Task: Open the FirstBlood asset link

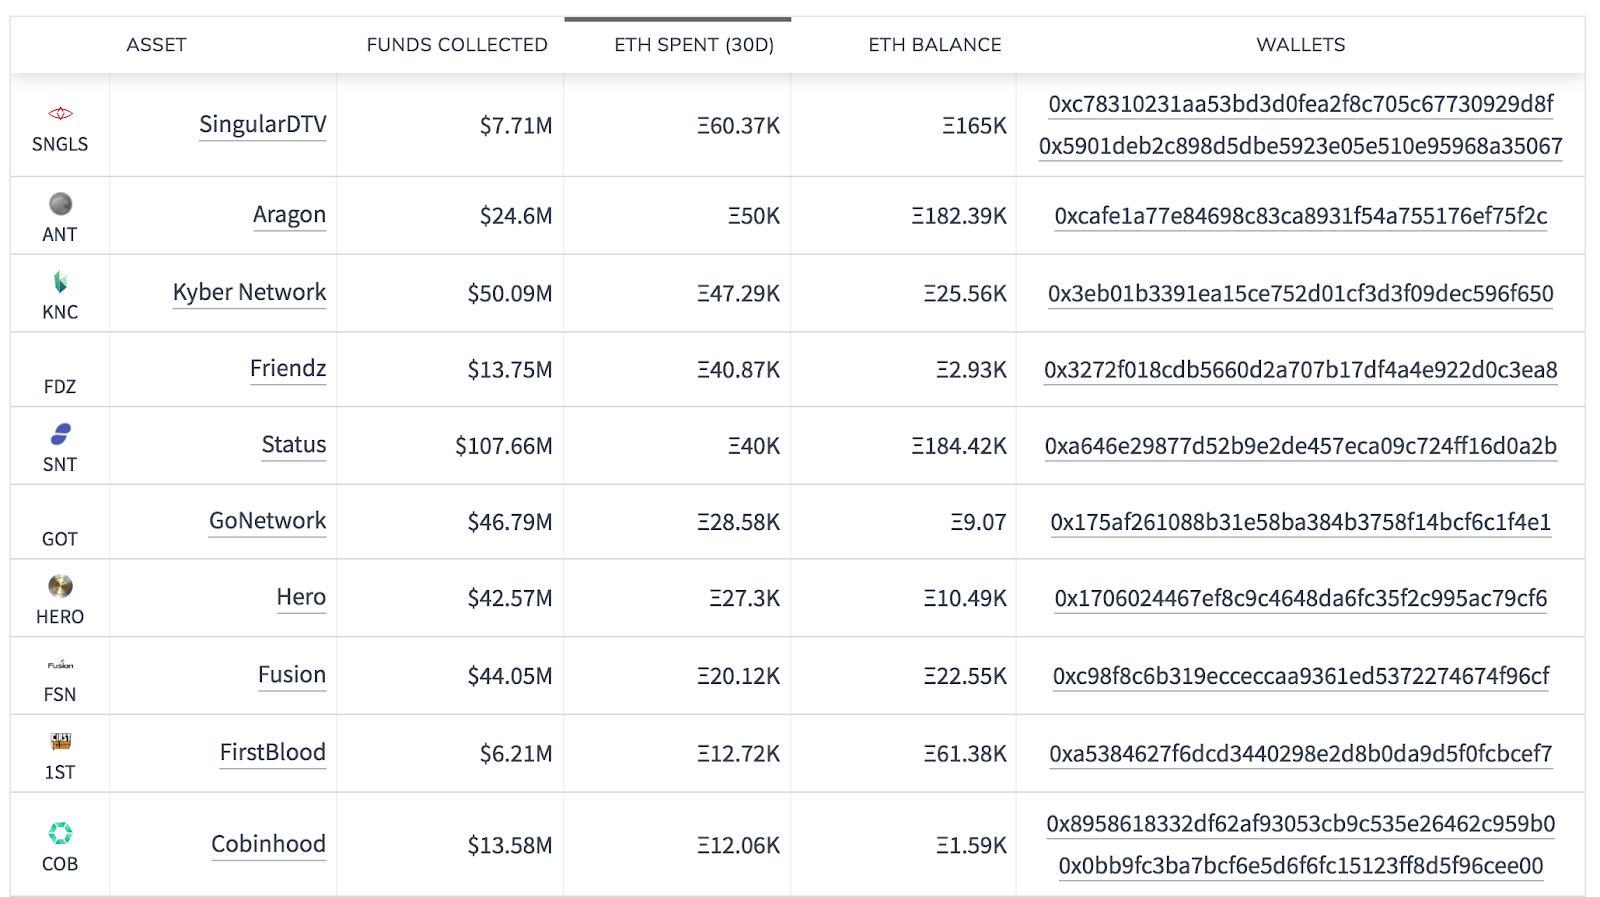Action: [273, 752]
